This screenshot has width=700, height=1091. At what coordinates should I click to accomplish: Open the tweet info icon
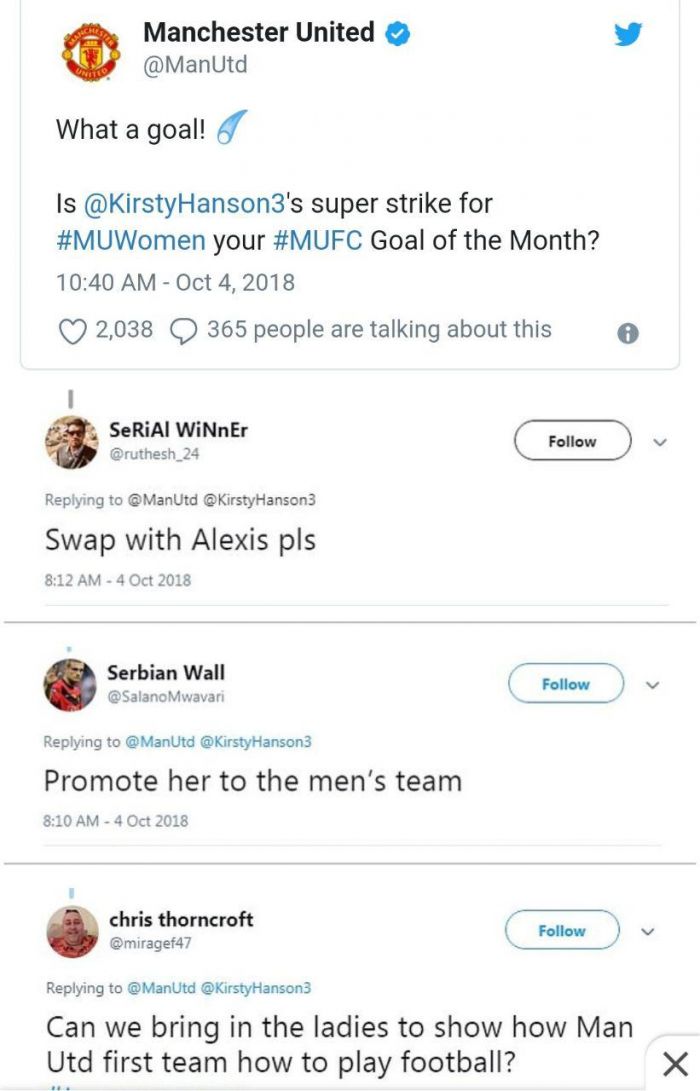[x=628, y=334]
